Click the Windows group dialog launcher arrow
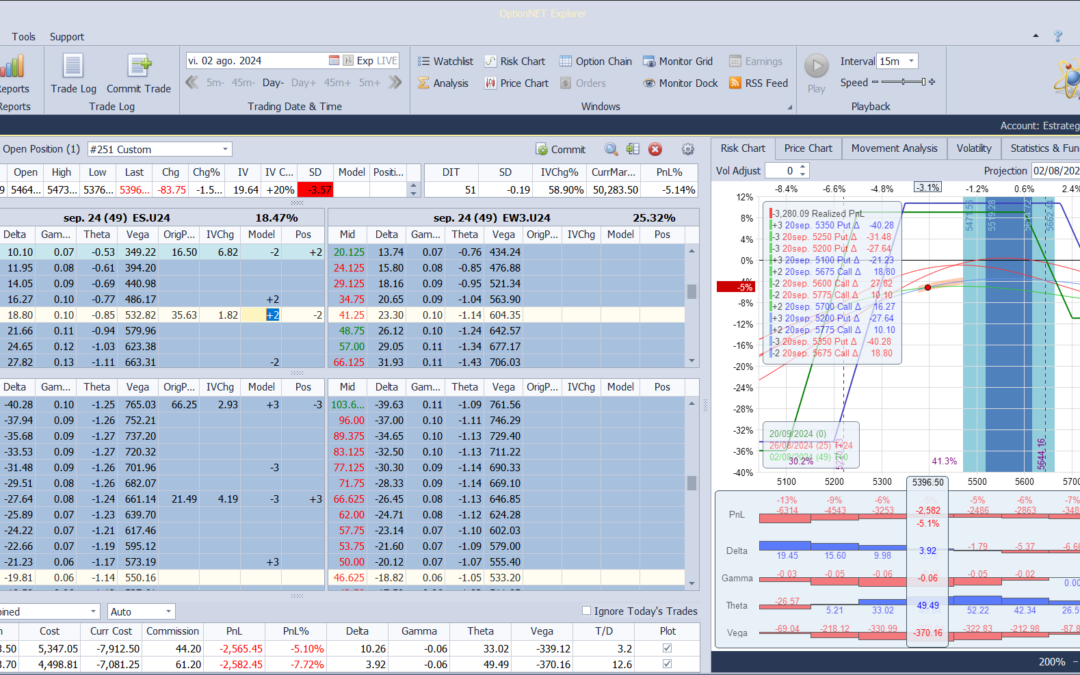The image size is (1080, 675). pyautogui.click(x=790, y=107)
